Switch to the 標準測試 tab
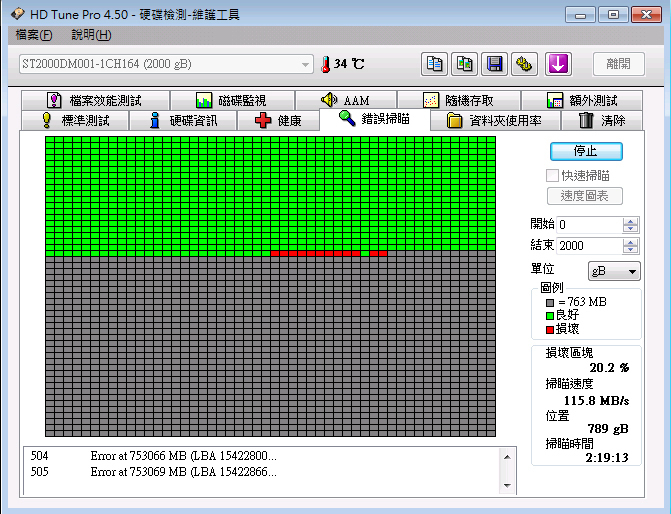The width and height of the screenshot is (671, 514). (75, 120)
